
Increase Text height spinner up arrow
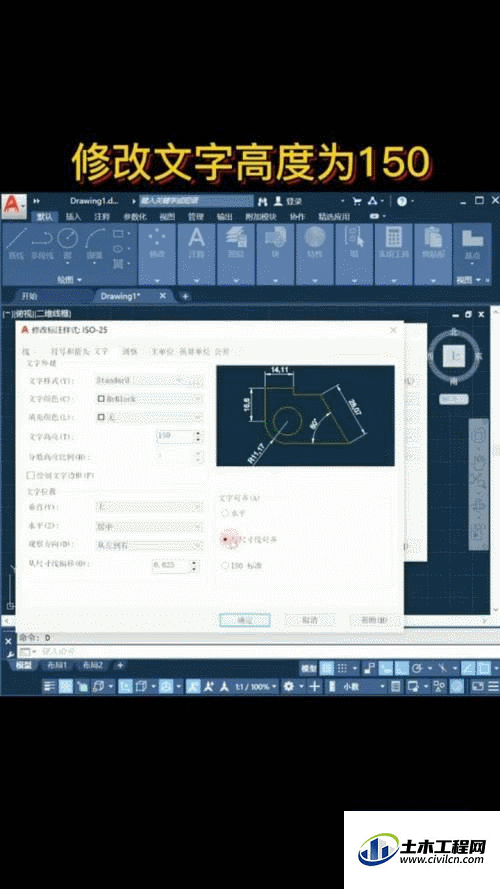[x=197, y=433]
